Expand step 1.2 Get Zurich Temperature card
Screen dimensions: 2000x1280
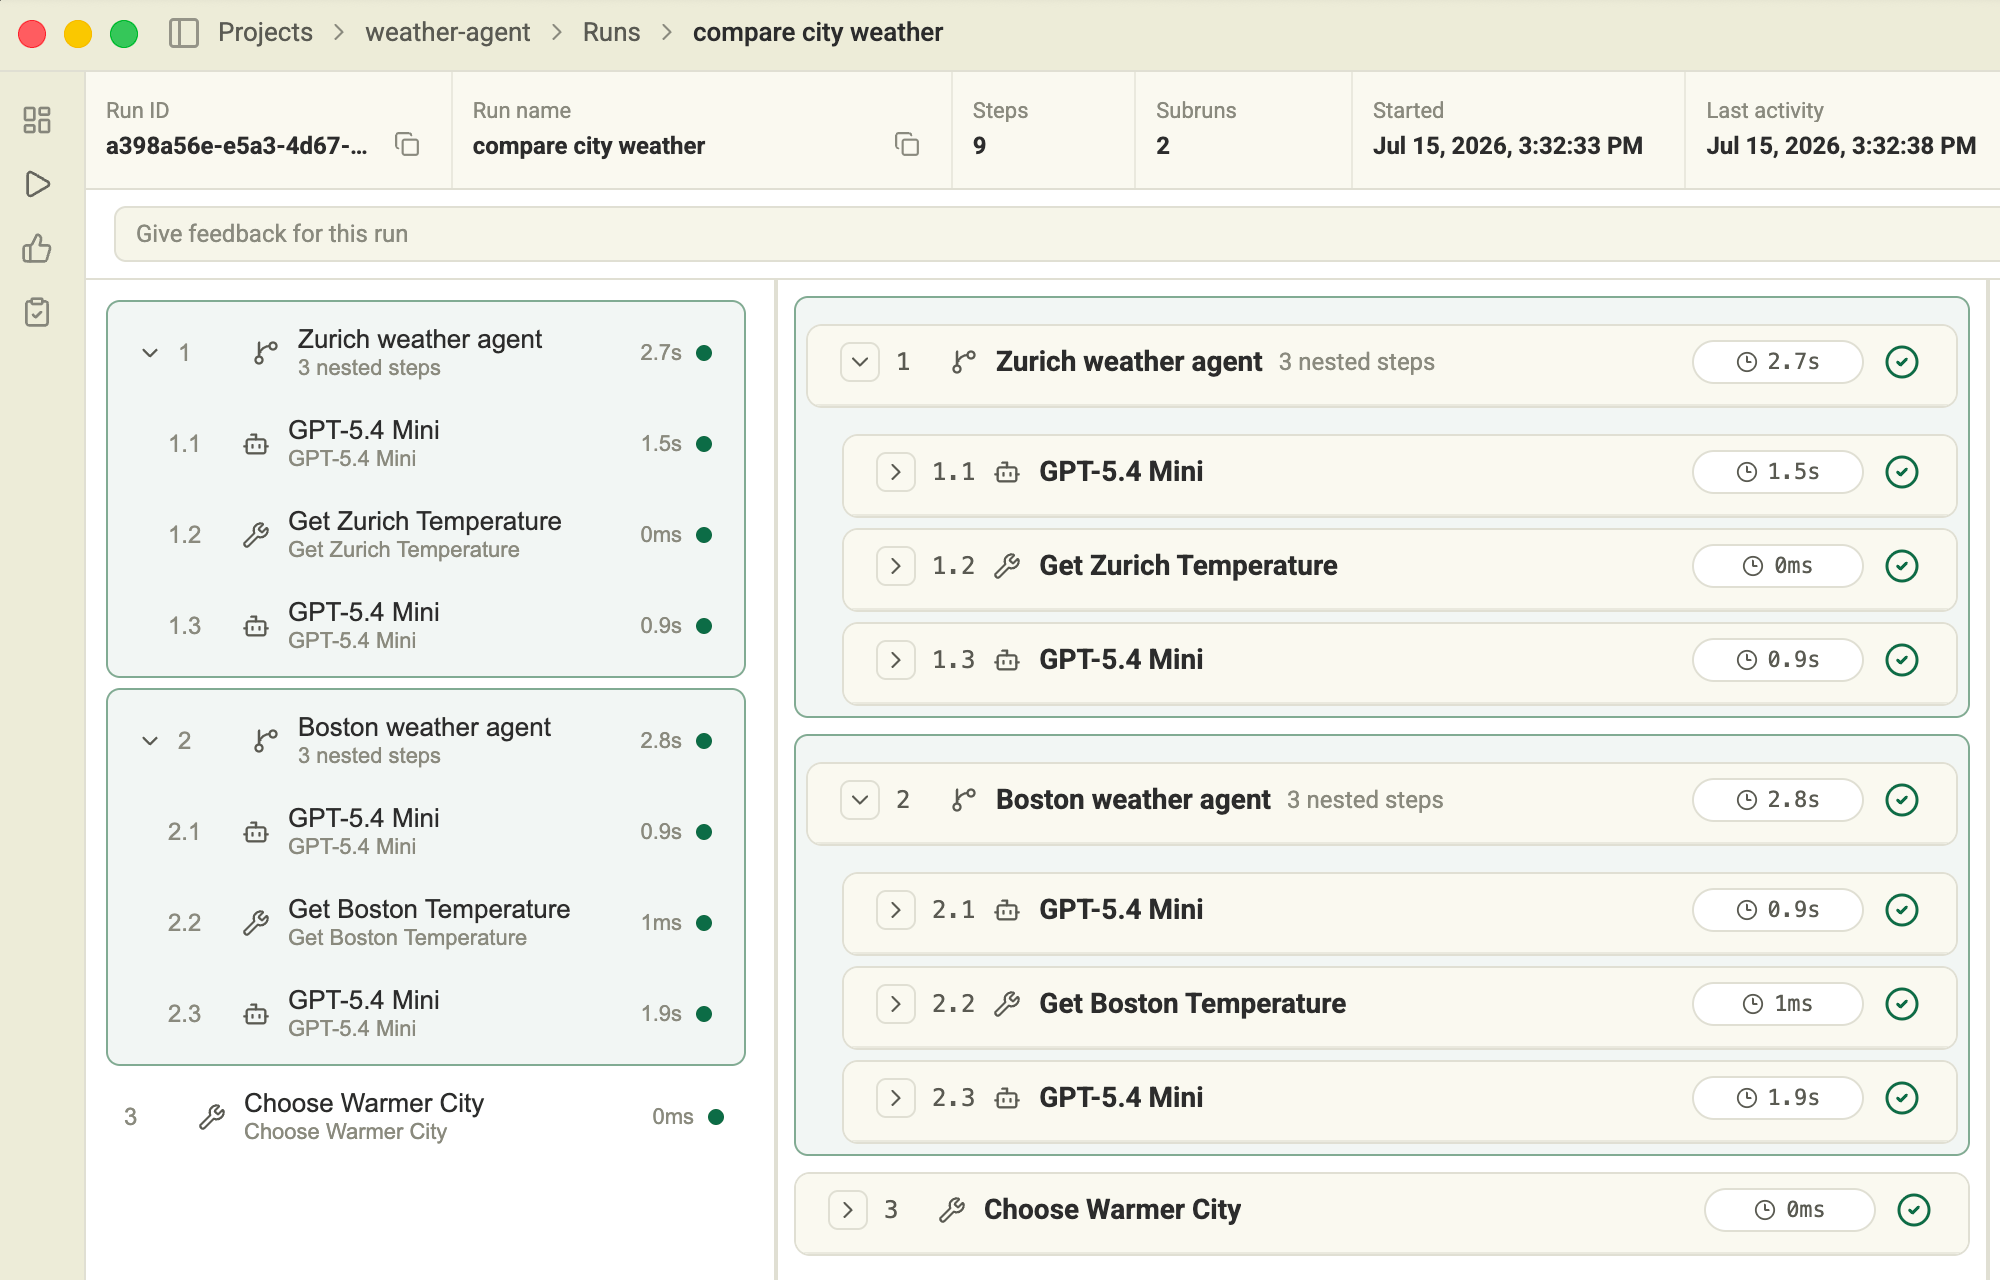tap(896, 566)
